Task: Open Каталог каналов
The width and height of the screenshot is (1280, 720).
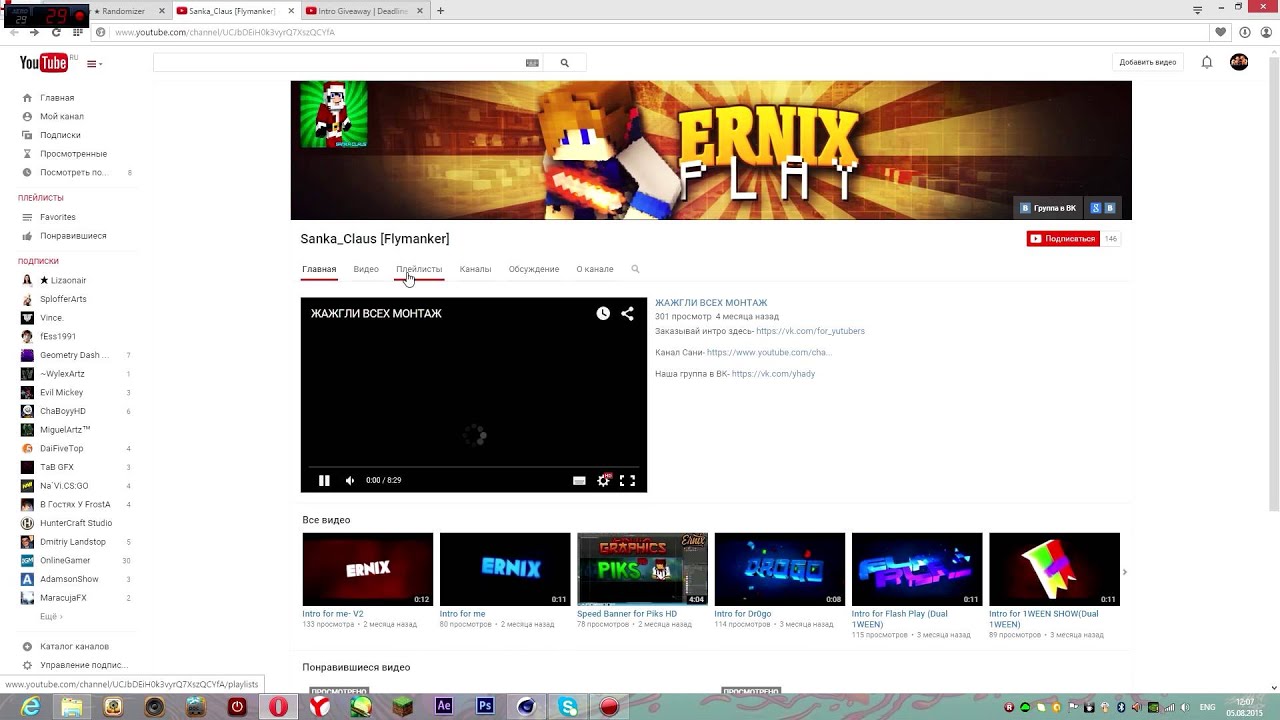Action: click(74, 647)
